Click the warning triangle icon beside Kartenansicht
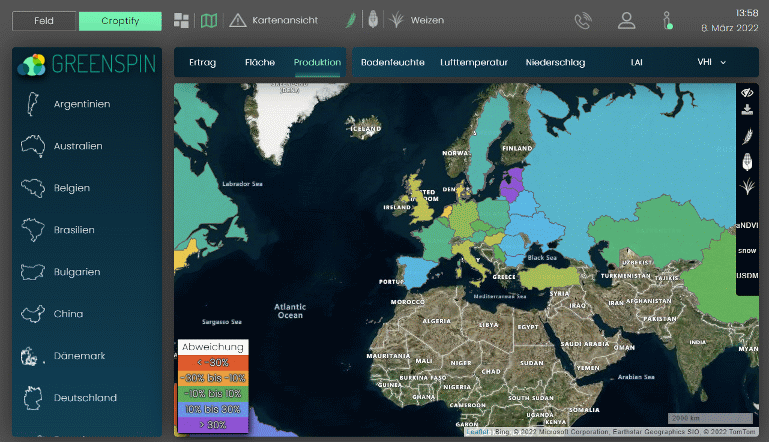 click(x=237, y=20)
